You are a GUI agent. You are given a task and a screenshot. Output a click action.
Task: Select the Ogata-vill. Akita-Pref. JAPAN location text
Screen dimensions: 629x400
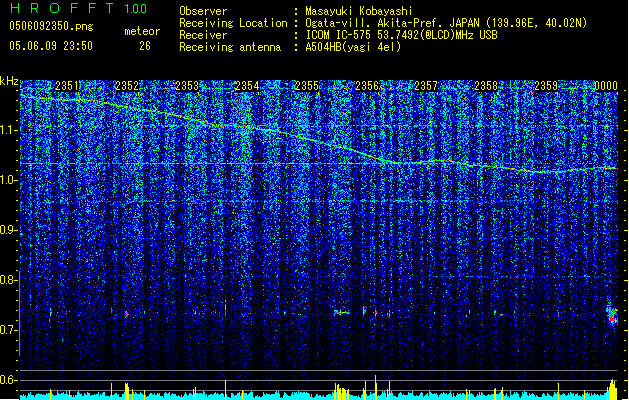tap(446, 23)
